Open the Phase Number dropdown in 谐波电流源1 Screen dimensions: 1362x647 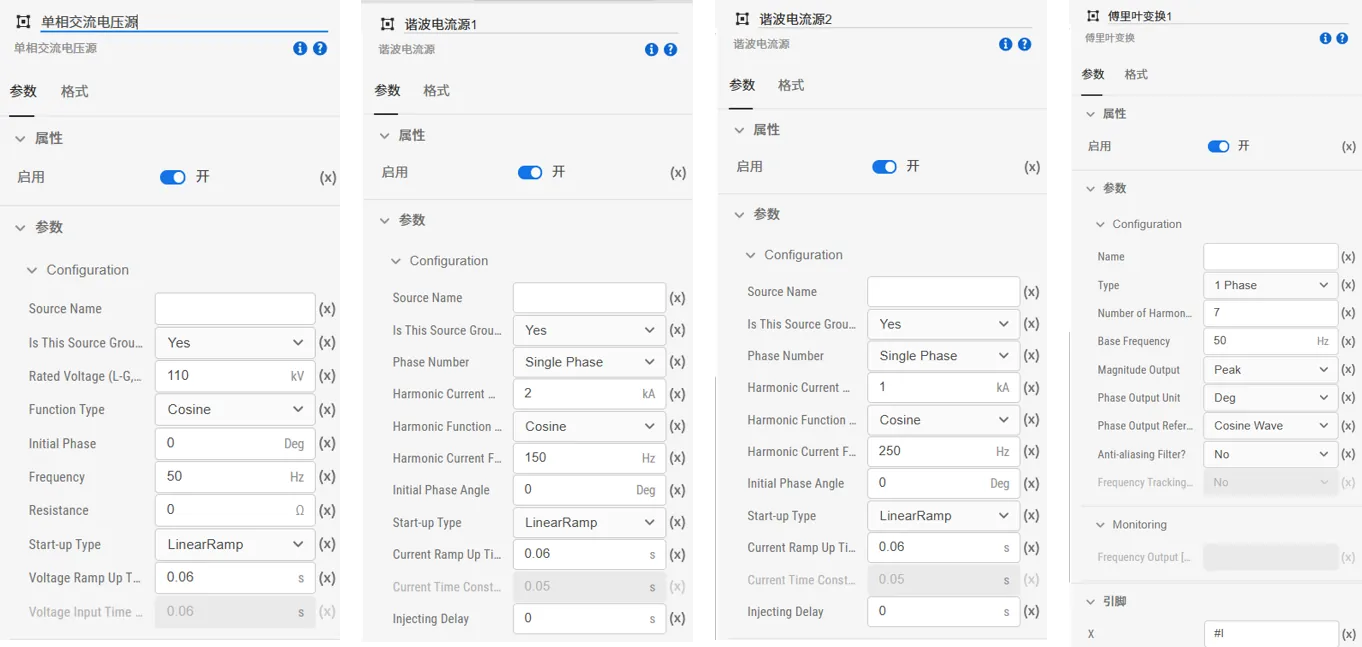pos(589,361)
